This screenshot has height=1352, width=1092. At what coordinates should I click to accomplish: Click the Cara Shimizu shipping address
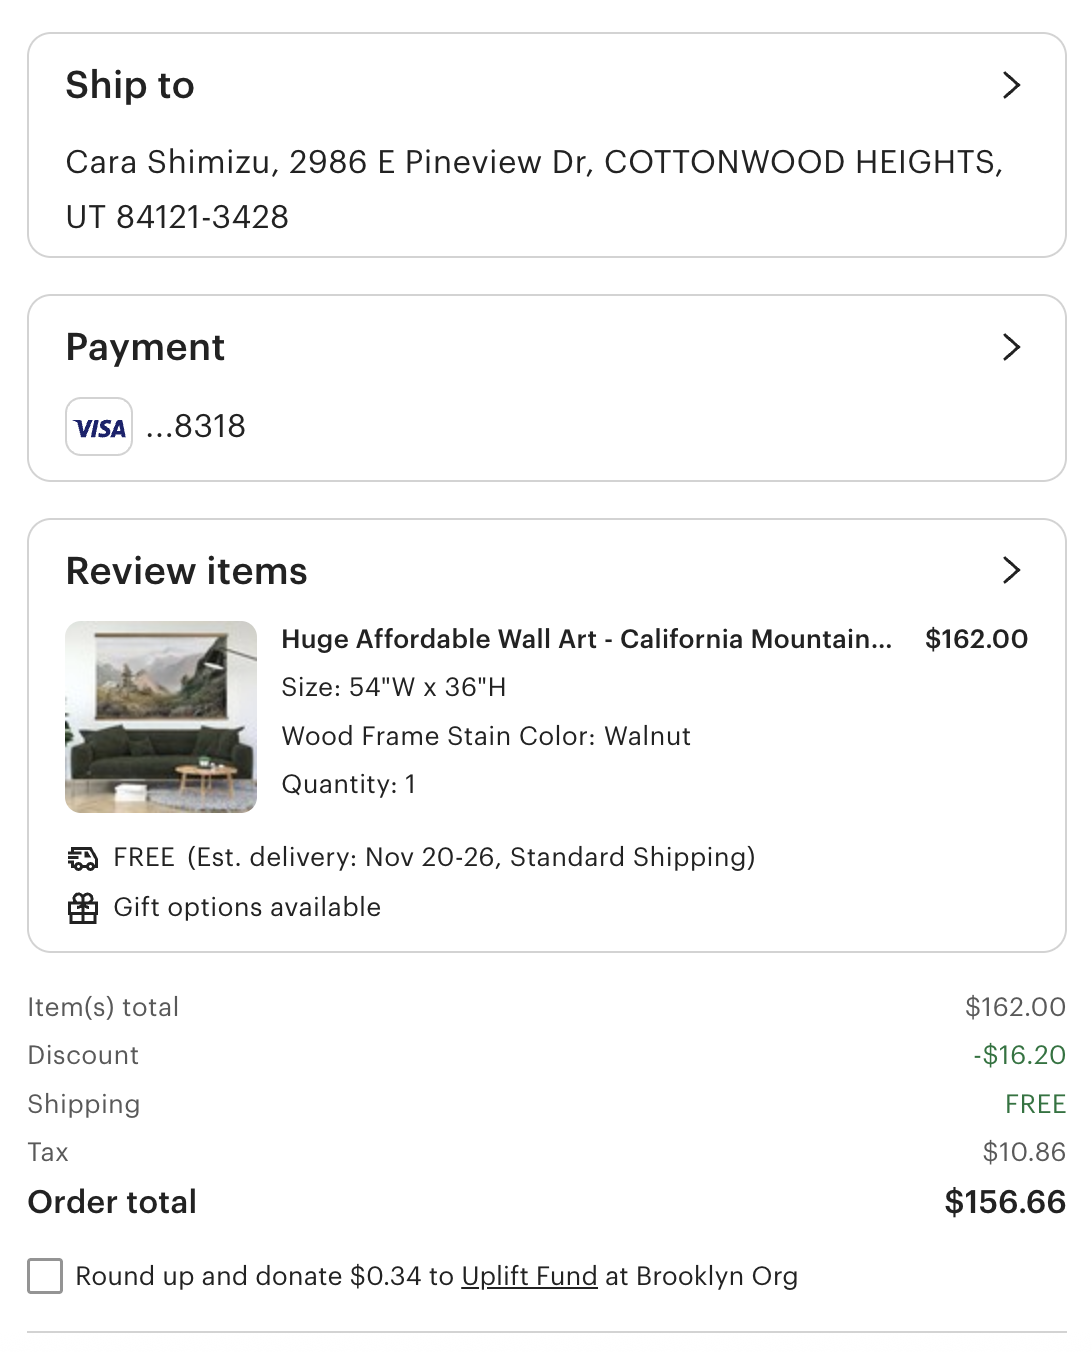[534, 189]
